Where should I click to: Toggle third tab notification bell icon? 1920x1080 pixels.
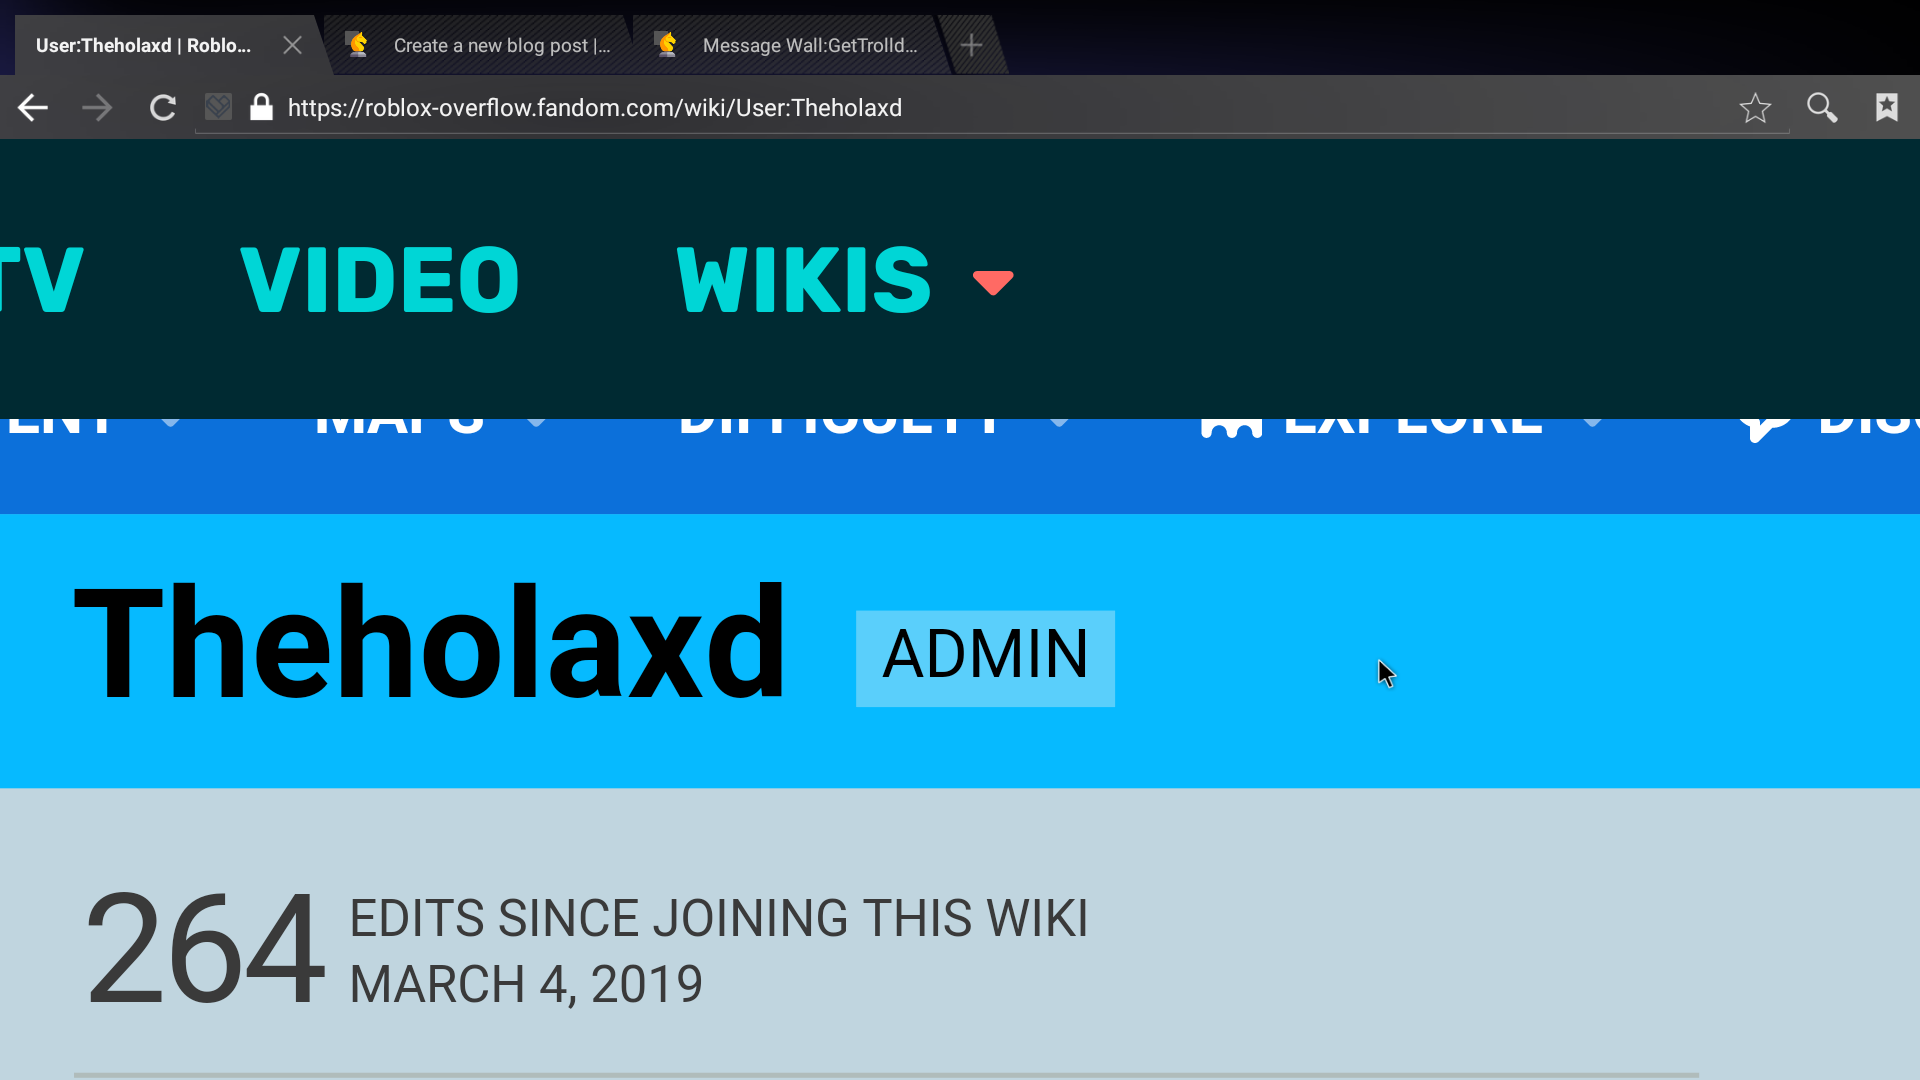click(x=669, y=44)
